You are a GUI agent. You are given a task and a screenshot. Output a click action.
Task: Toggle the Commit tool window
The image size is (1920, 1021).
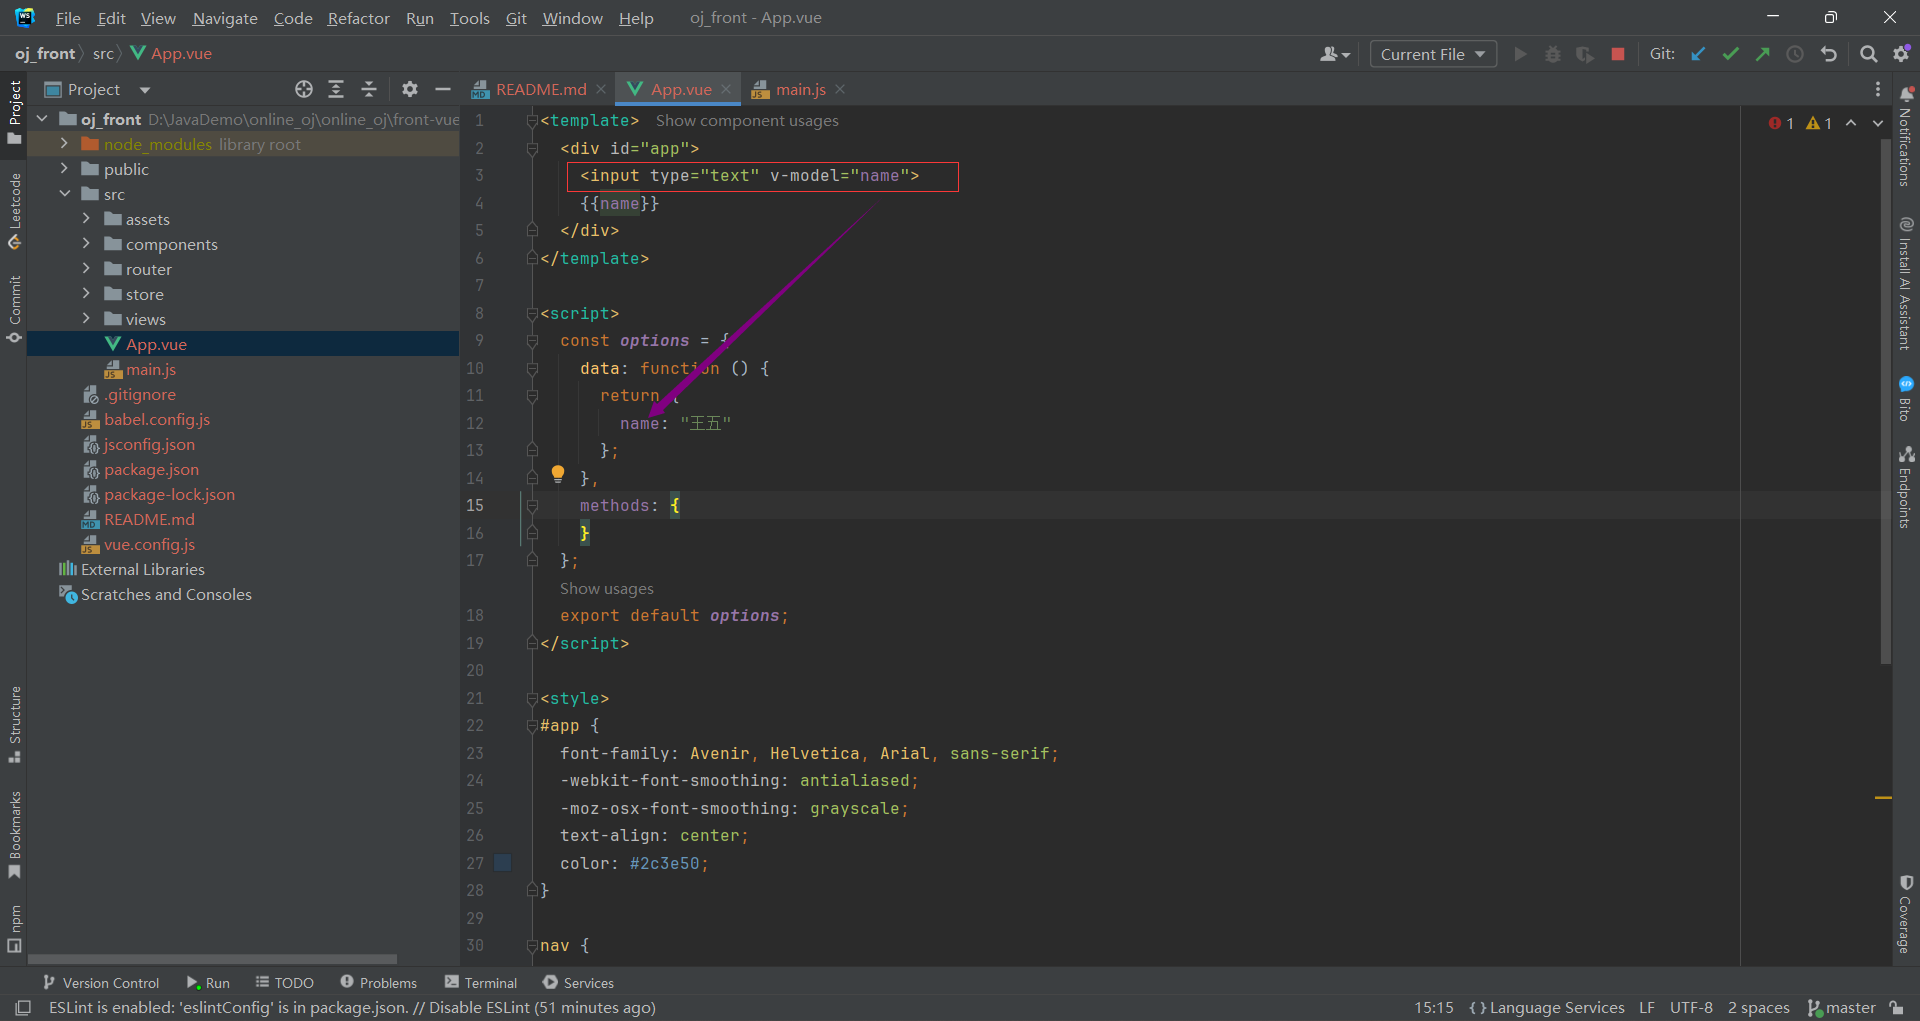click(x=14, y=310)
